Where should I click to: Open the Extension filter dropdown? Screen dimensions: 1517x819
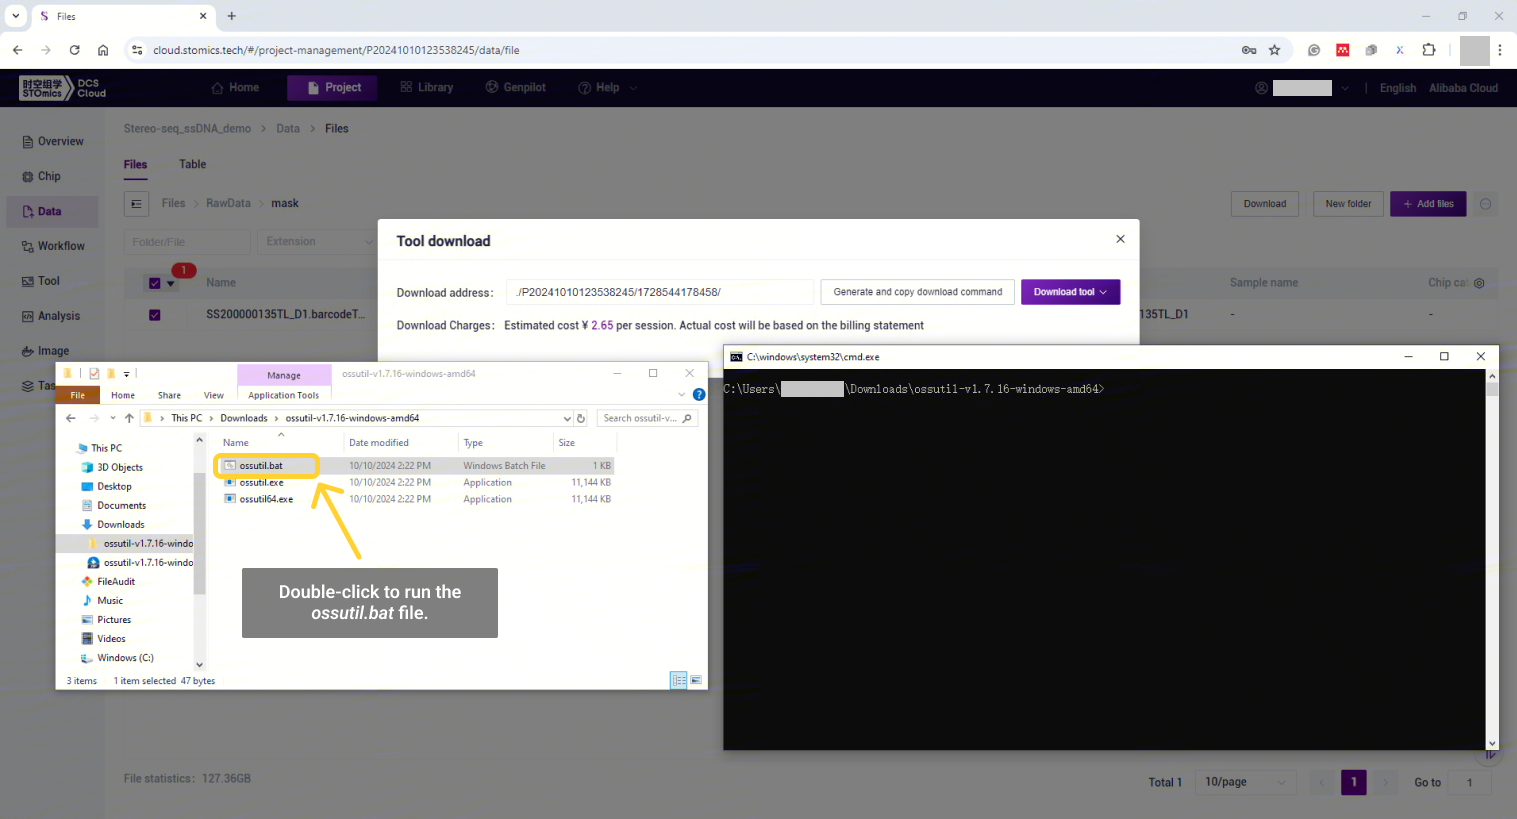316,242
